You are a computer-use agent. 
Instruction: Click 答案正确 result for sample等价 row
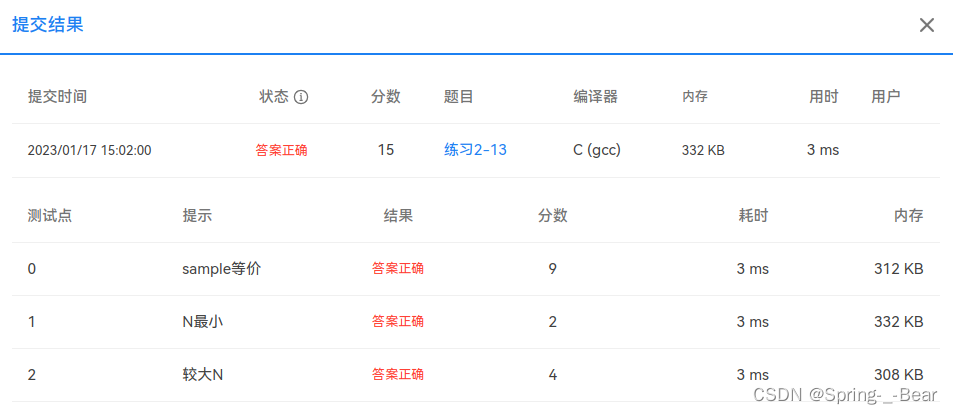pos(398,269)
